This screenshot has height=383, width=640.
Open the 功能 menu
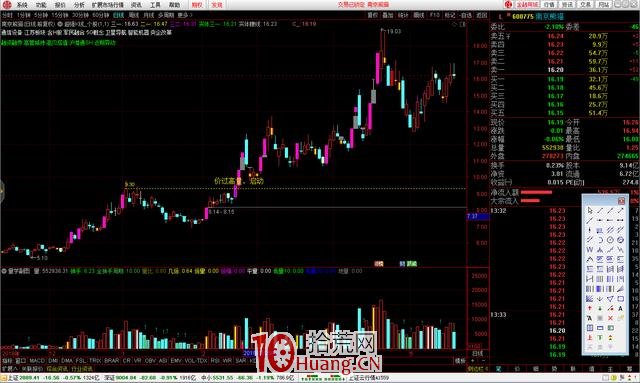click(x=41, y=5)
